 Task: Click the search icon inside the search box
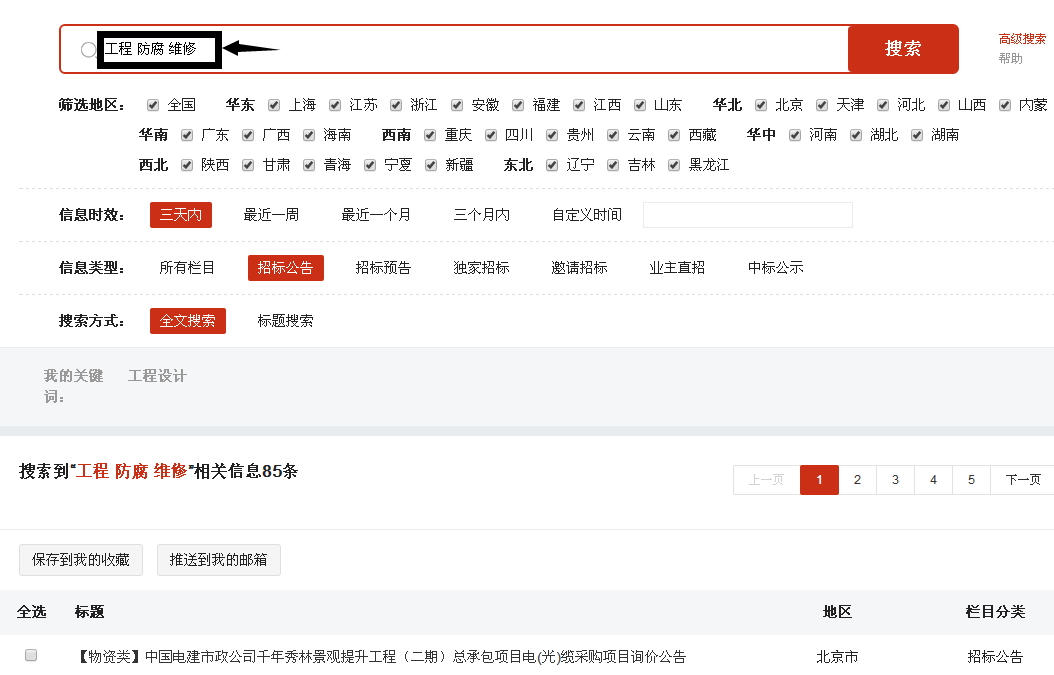point(88,50)
